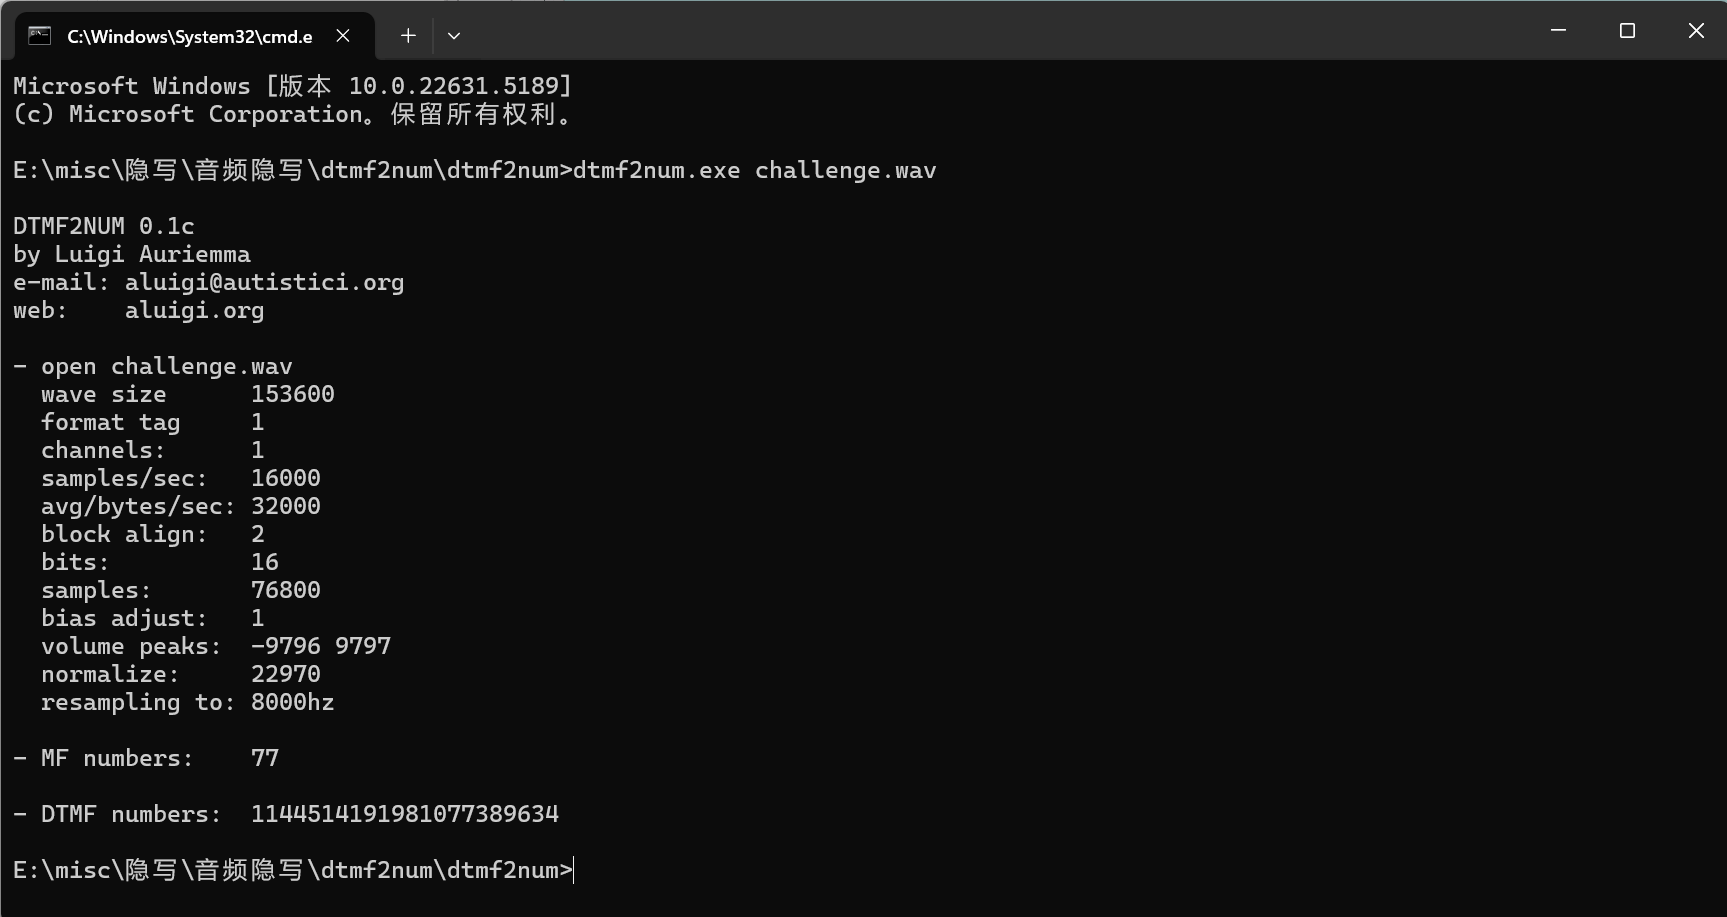Screen dimensions: 1727x917
Task: Click the MF numbers value 77
Action: click(x=265, y=758)
